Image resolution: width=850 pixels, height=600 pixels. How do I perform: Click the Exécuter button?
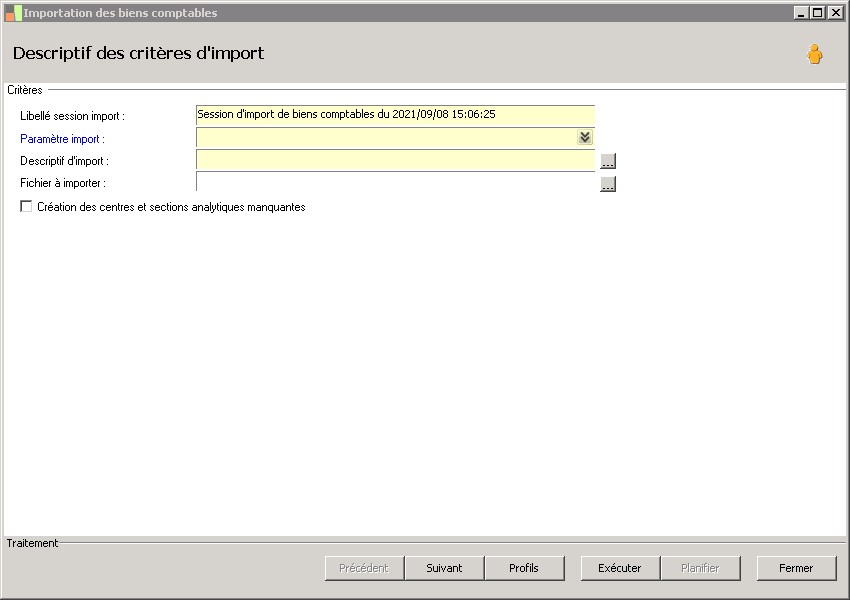tap(620, 568)
